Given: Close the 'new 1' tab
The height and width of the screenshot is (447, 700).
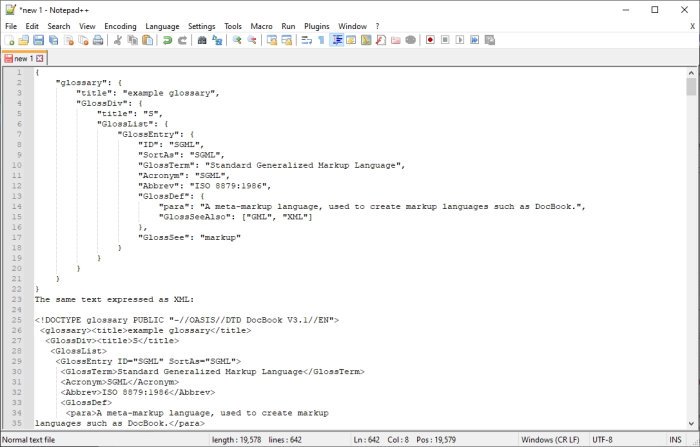Looking at the screenshot, I should (40, 59).
